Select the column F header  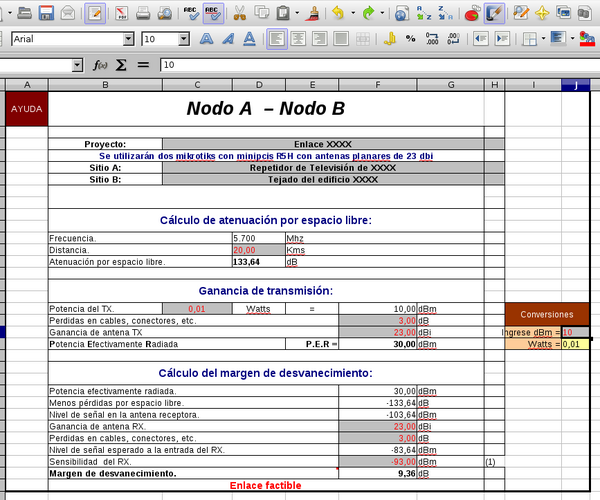[x=378, y=85]
